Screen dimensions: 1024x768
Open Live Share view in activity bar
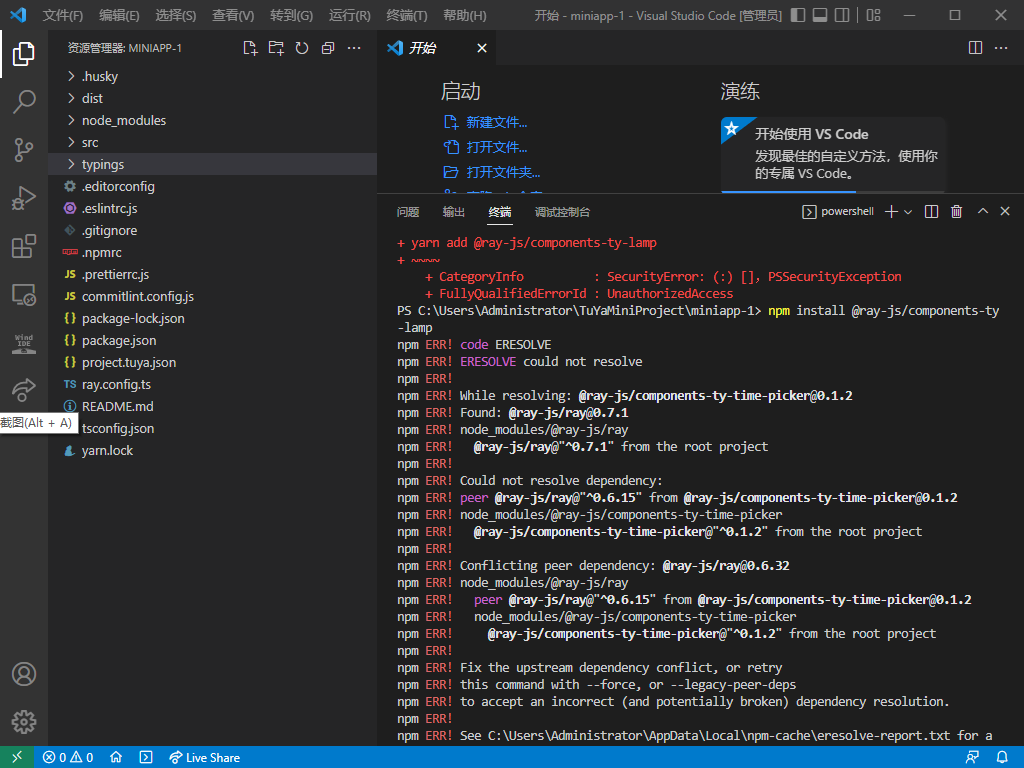tap(24, 390)
